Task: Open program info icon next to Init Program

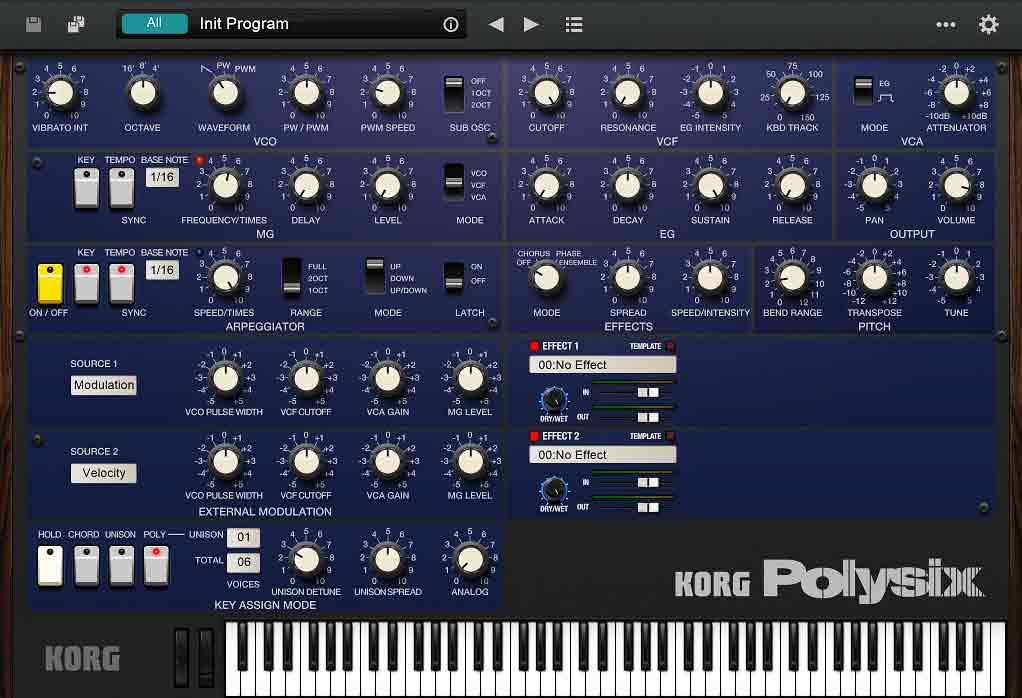Action: tap(451, 25)
